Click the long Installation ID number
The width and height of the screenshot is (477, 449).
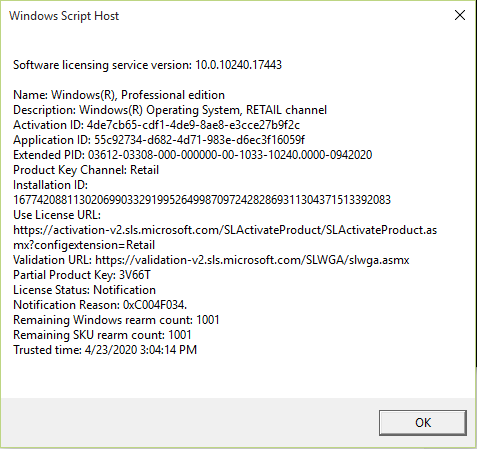pos(202,200)
